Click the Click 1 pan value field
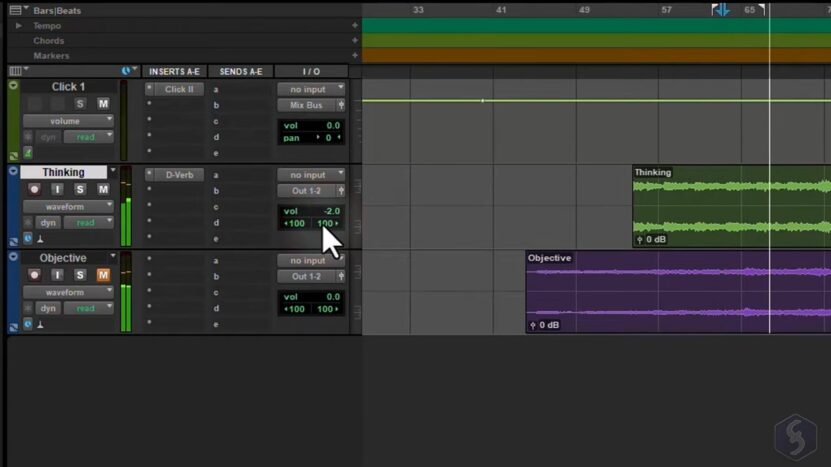Screen dimensions: 831x467 328,138
